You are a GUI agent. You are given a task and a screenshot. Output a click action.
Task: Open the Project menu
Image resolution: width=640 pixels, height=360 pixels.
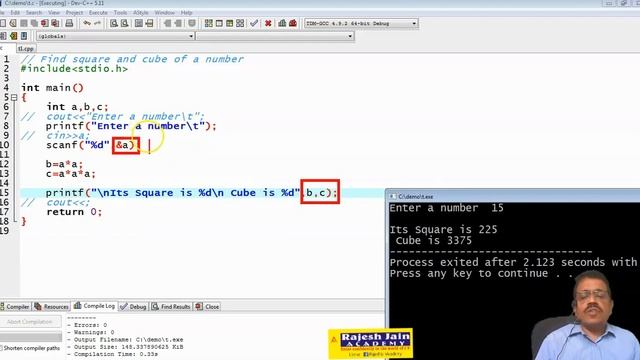pyautogui.click(x=74, y=13)
